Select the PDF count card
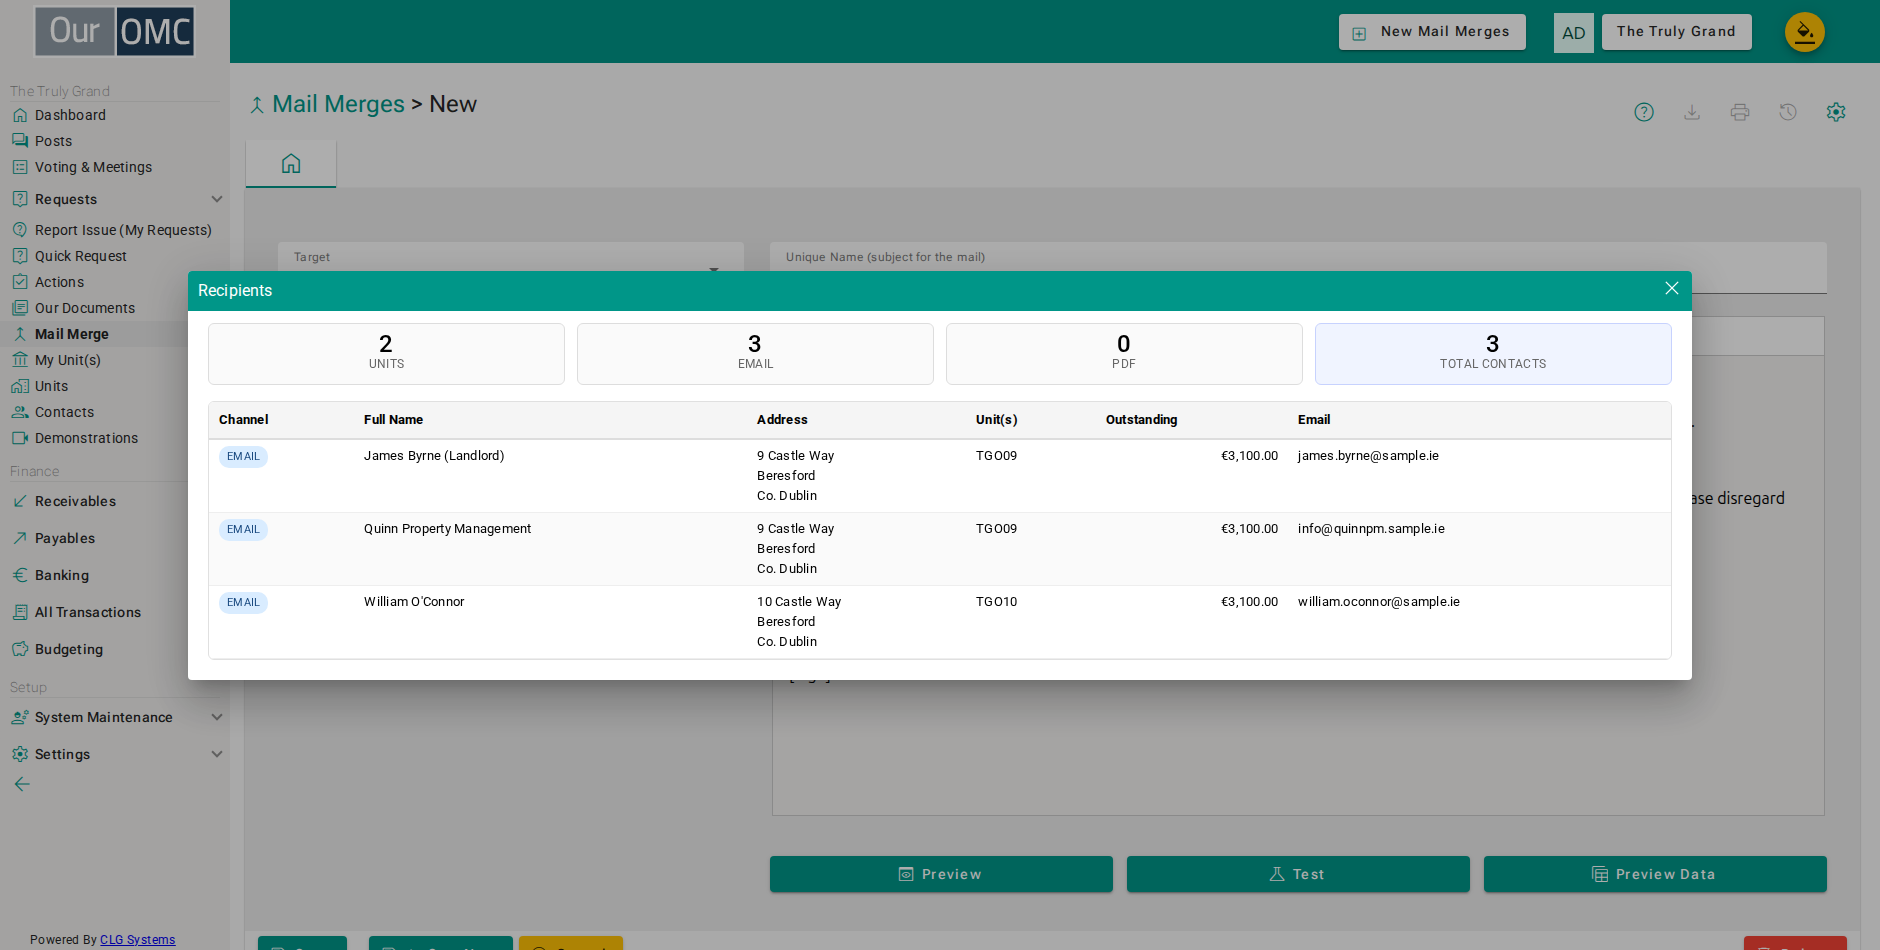This screenshot has height=950, width=1880. coord(1124,354)
